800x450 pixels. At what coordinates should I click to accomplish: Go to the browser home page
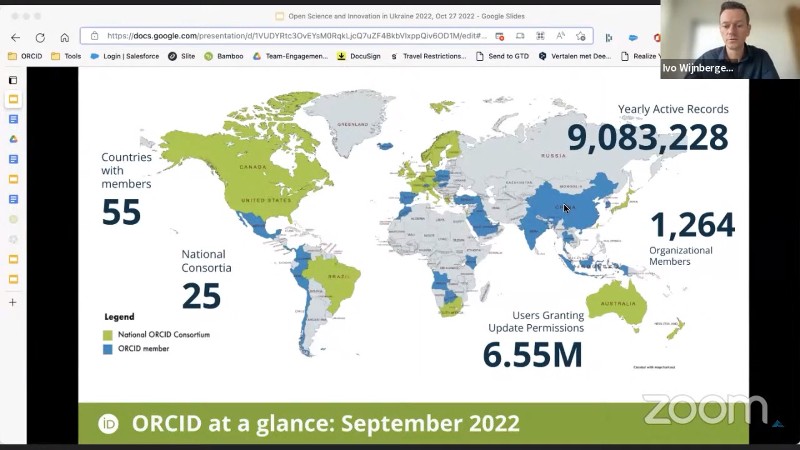(64, 37)
